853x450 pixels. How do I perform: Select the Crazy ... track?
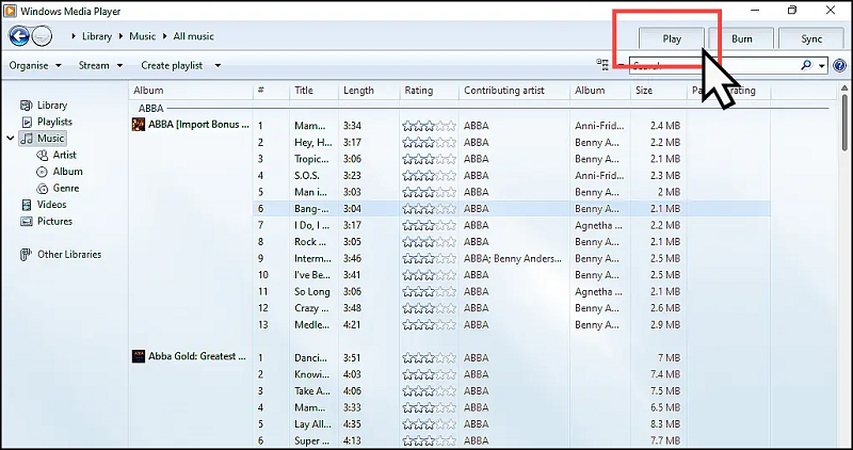tap(311, 308)
